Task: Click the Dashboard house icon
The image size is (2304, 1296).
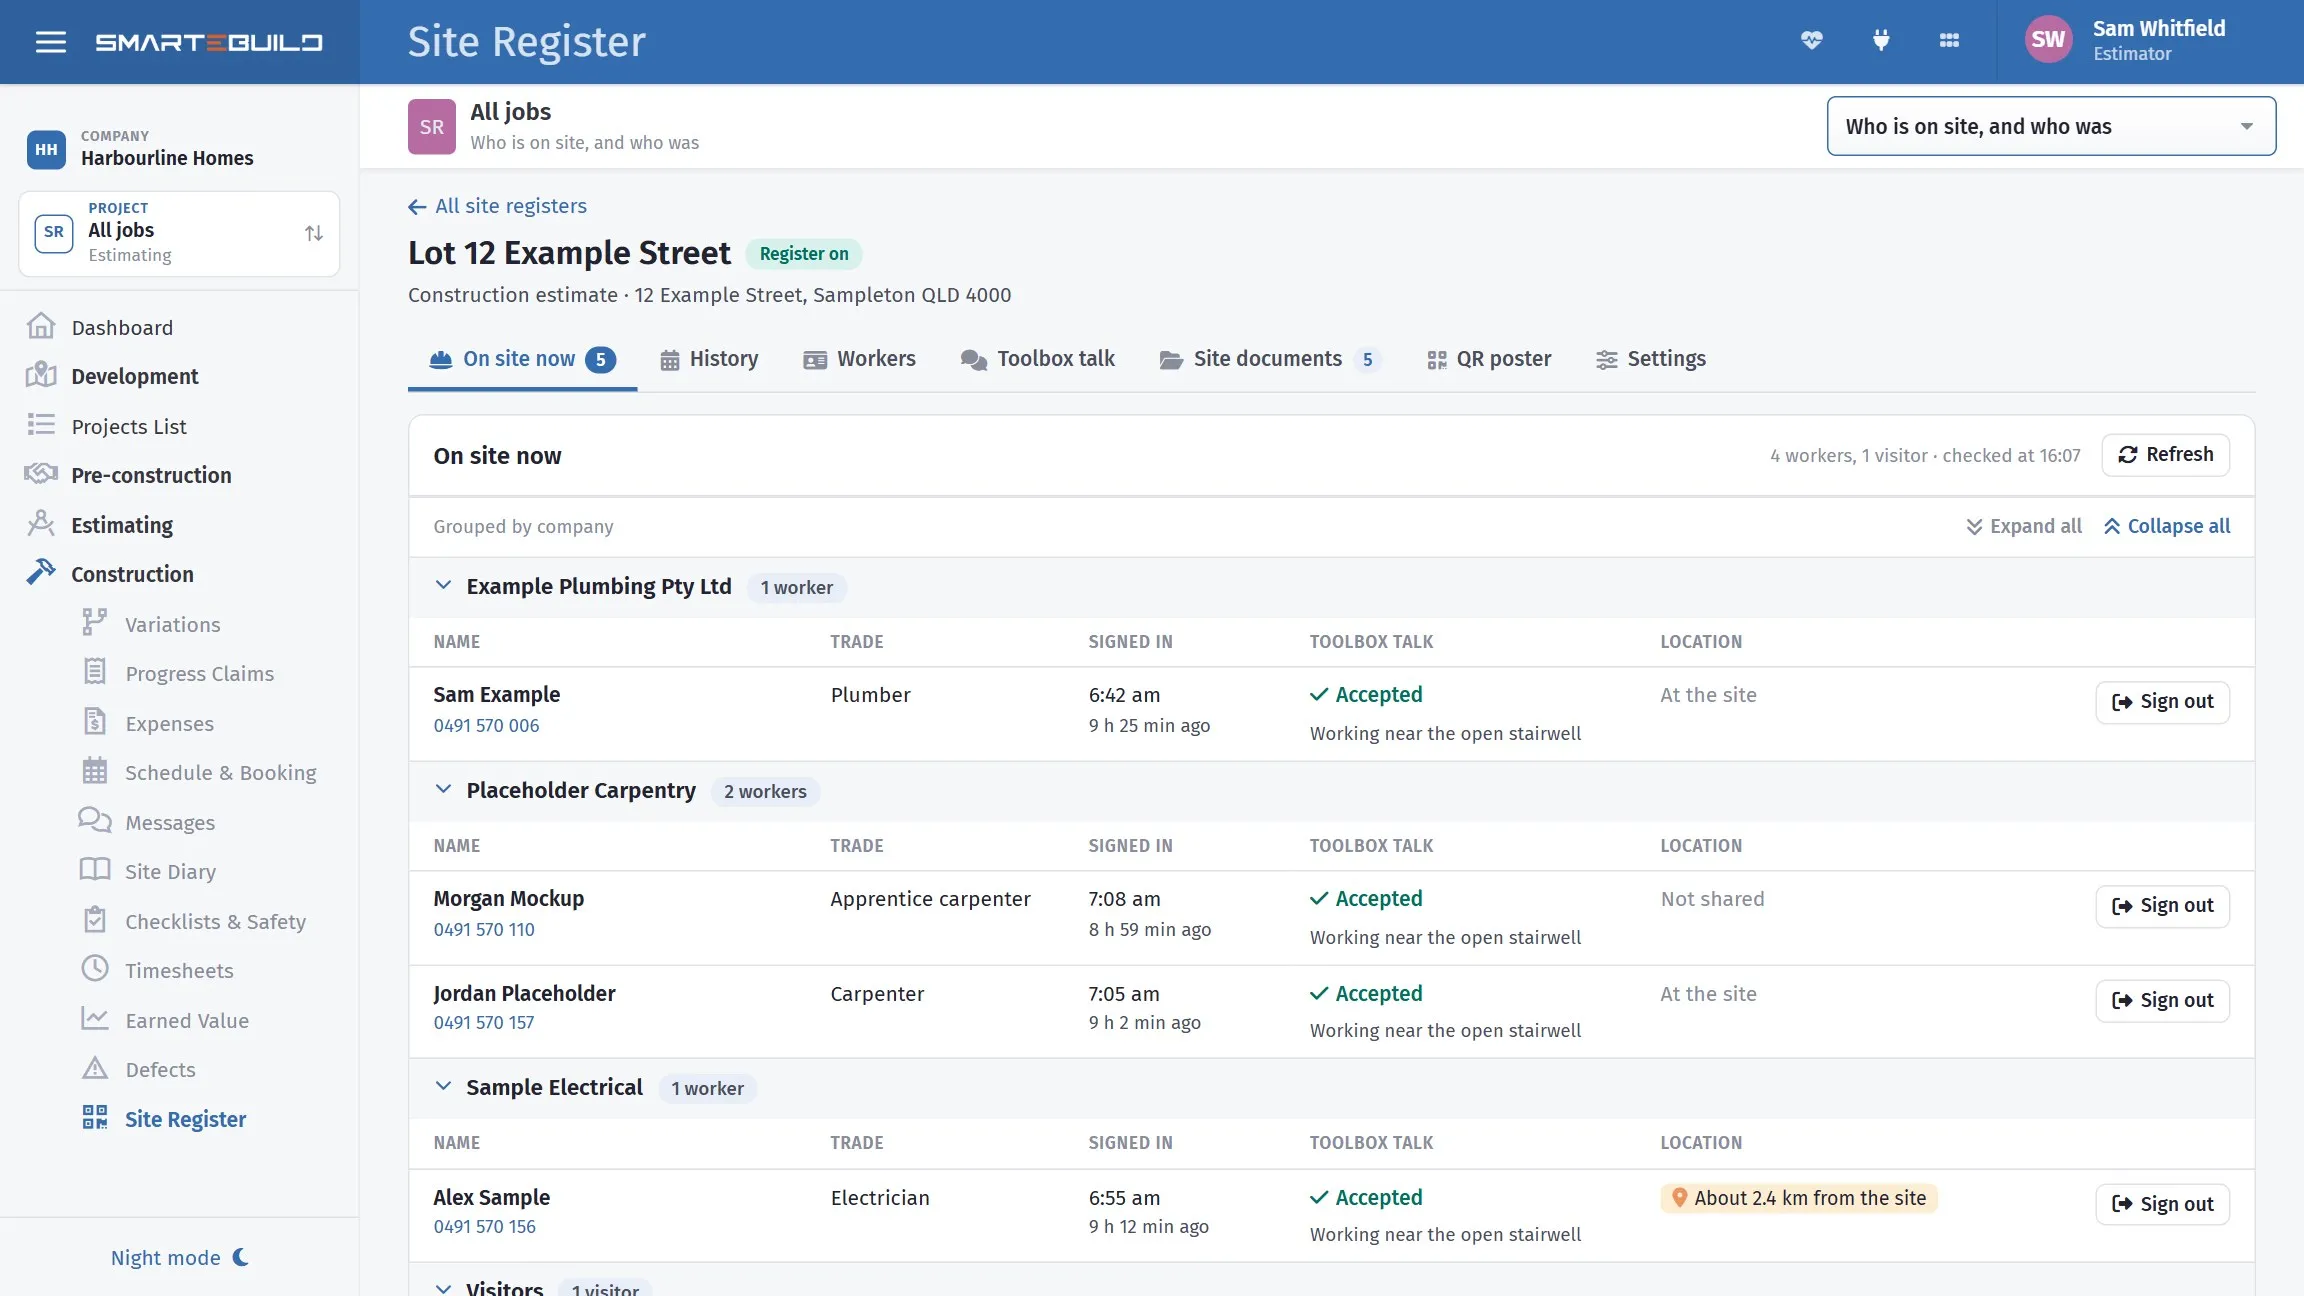Action: click(x=41, y=327)
